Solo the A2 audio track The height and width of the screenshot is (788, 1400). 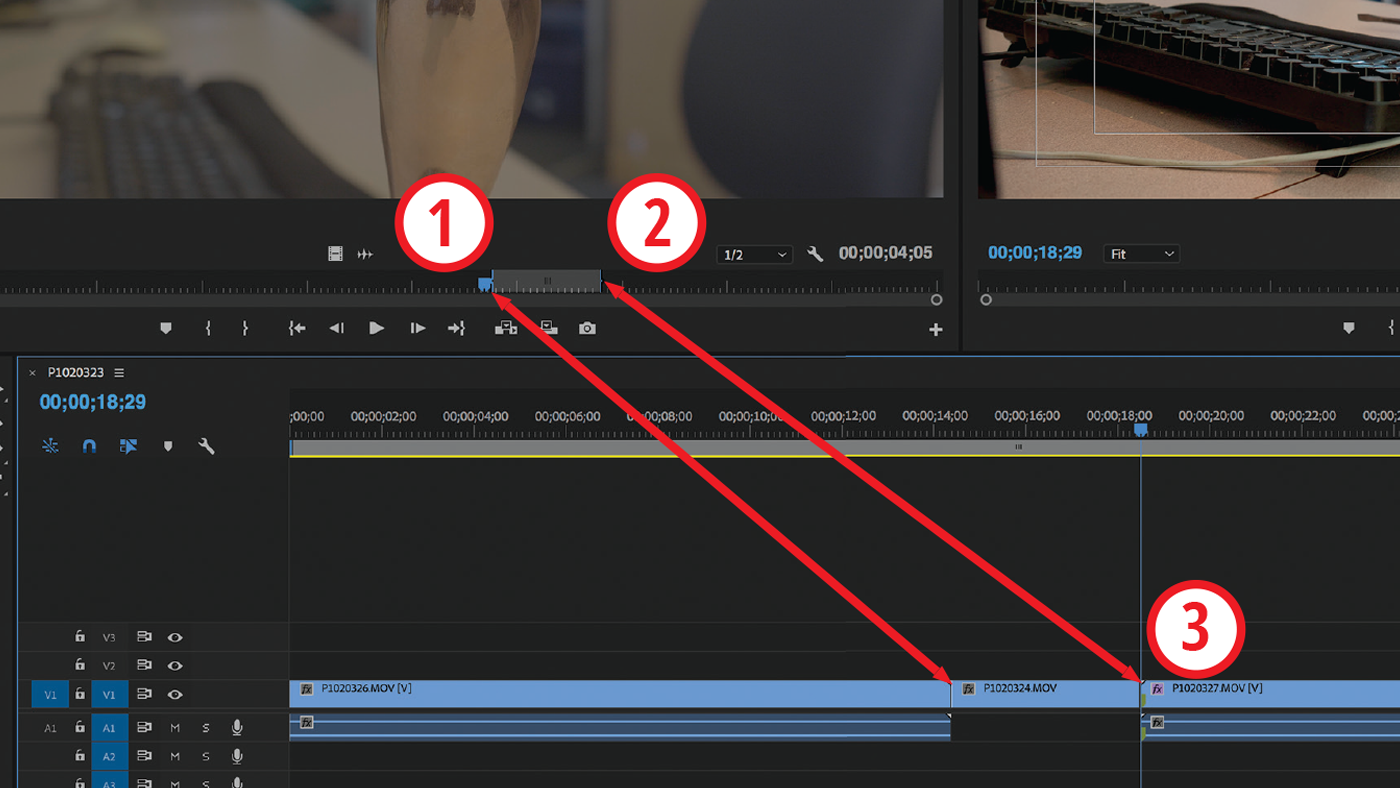(x=205, y=757)
